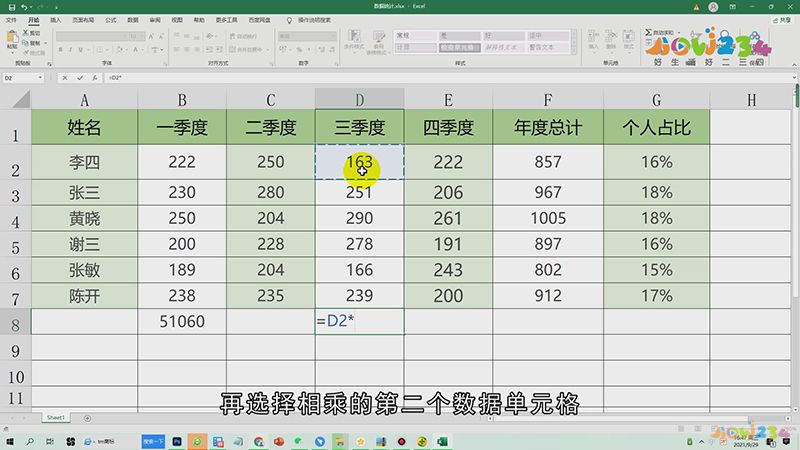Viewport: 800px width, 450px height.
Task: Select the Sheet1 worksheet tab
Action: point(56,418)
